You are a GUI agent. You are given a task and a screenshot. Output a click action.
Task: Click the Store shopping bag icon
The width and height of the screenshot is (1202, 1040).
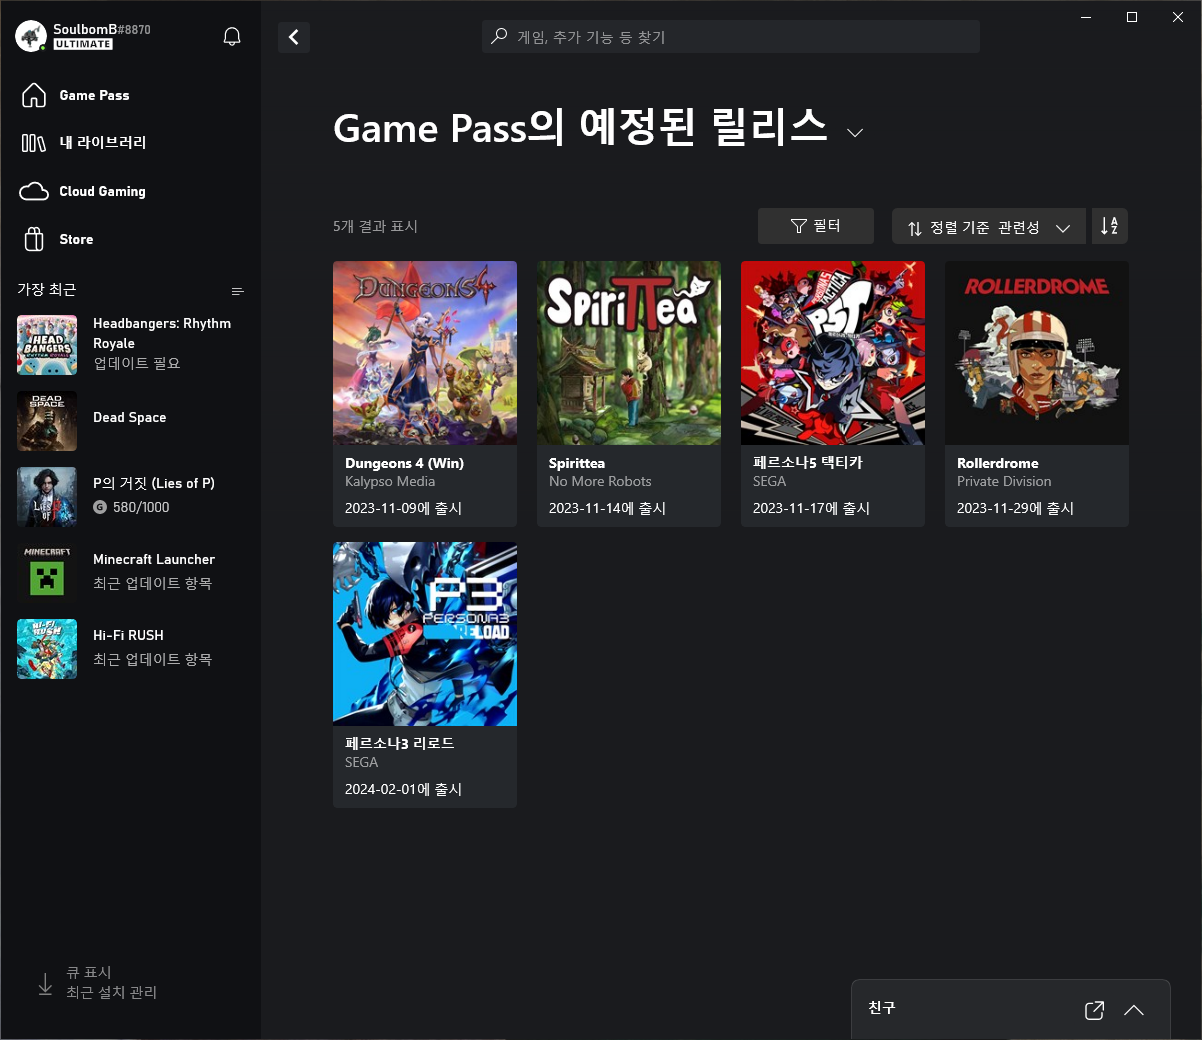click(x=34, y=239)
